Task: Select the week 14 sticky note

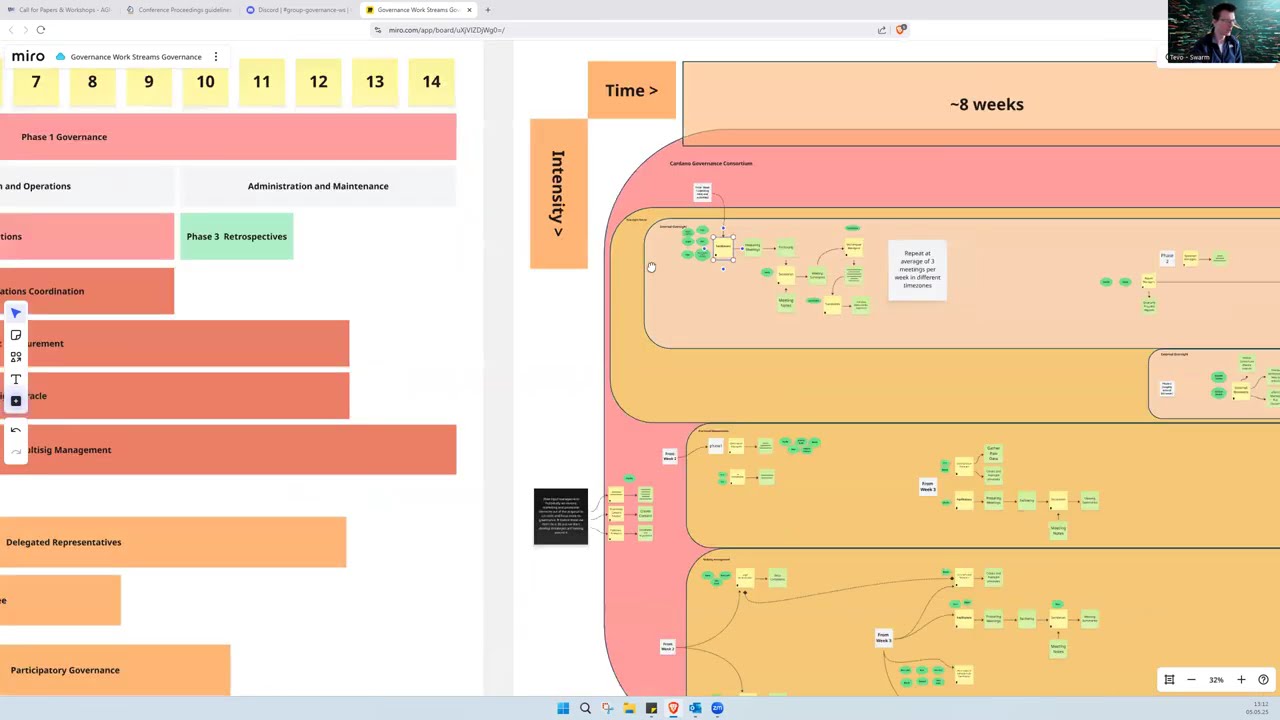Action: click(x=431, y=81)
